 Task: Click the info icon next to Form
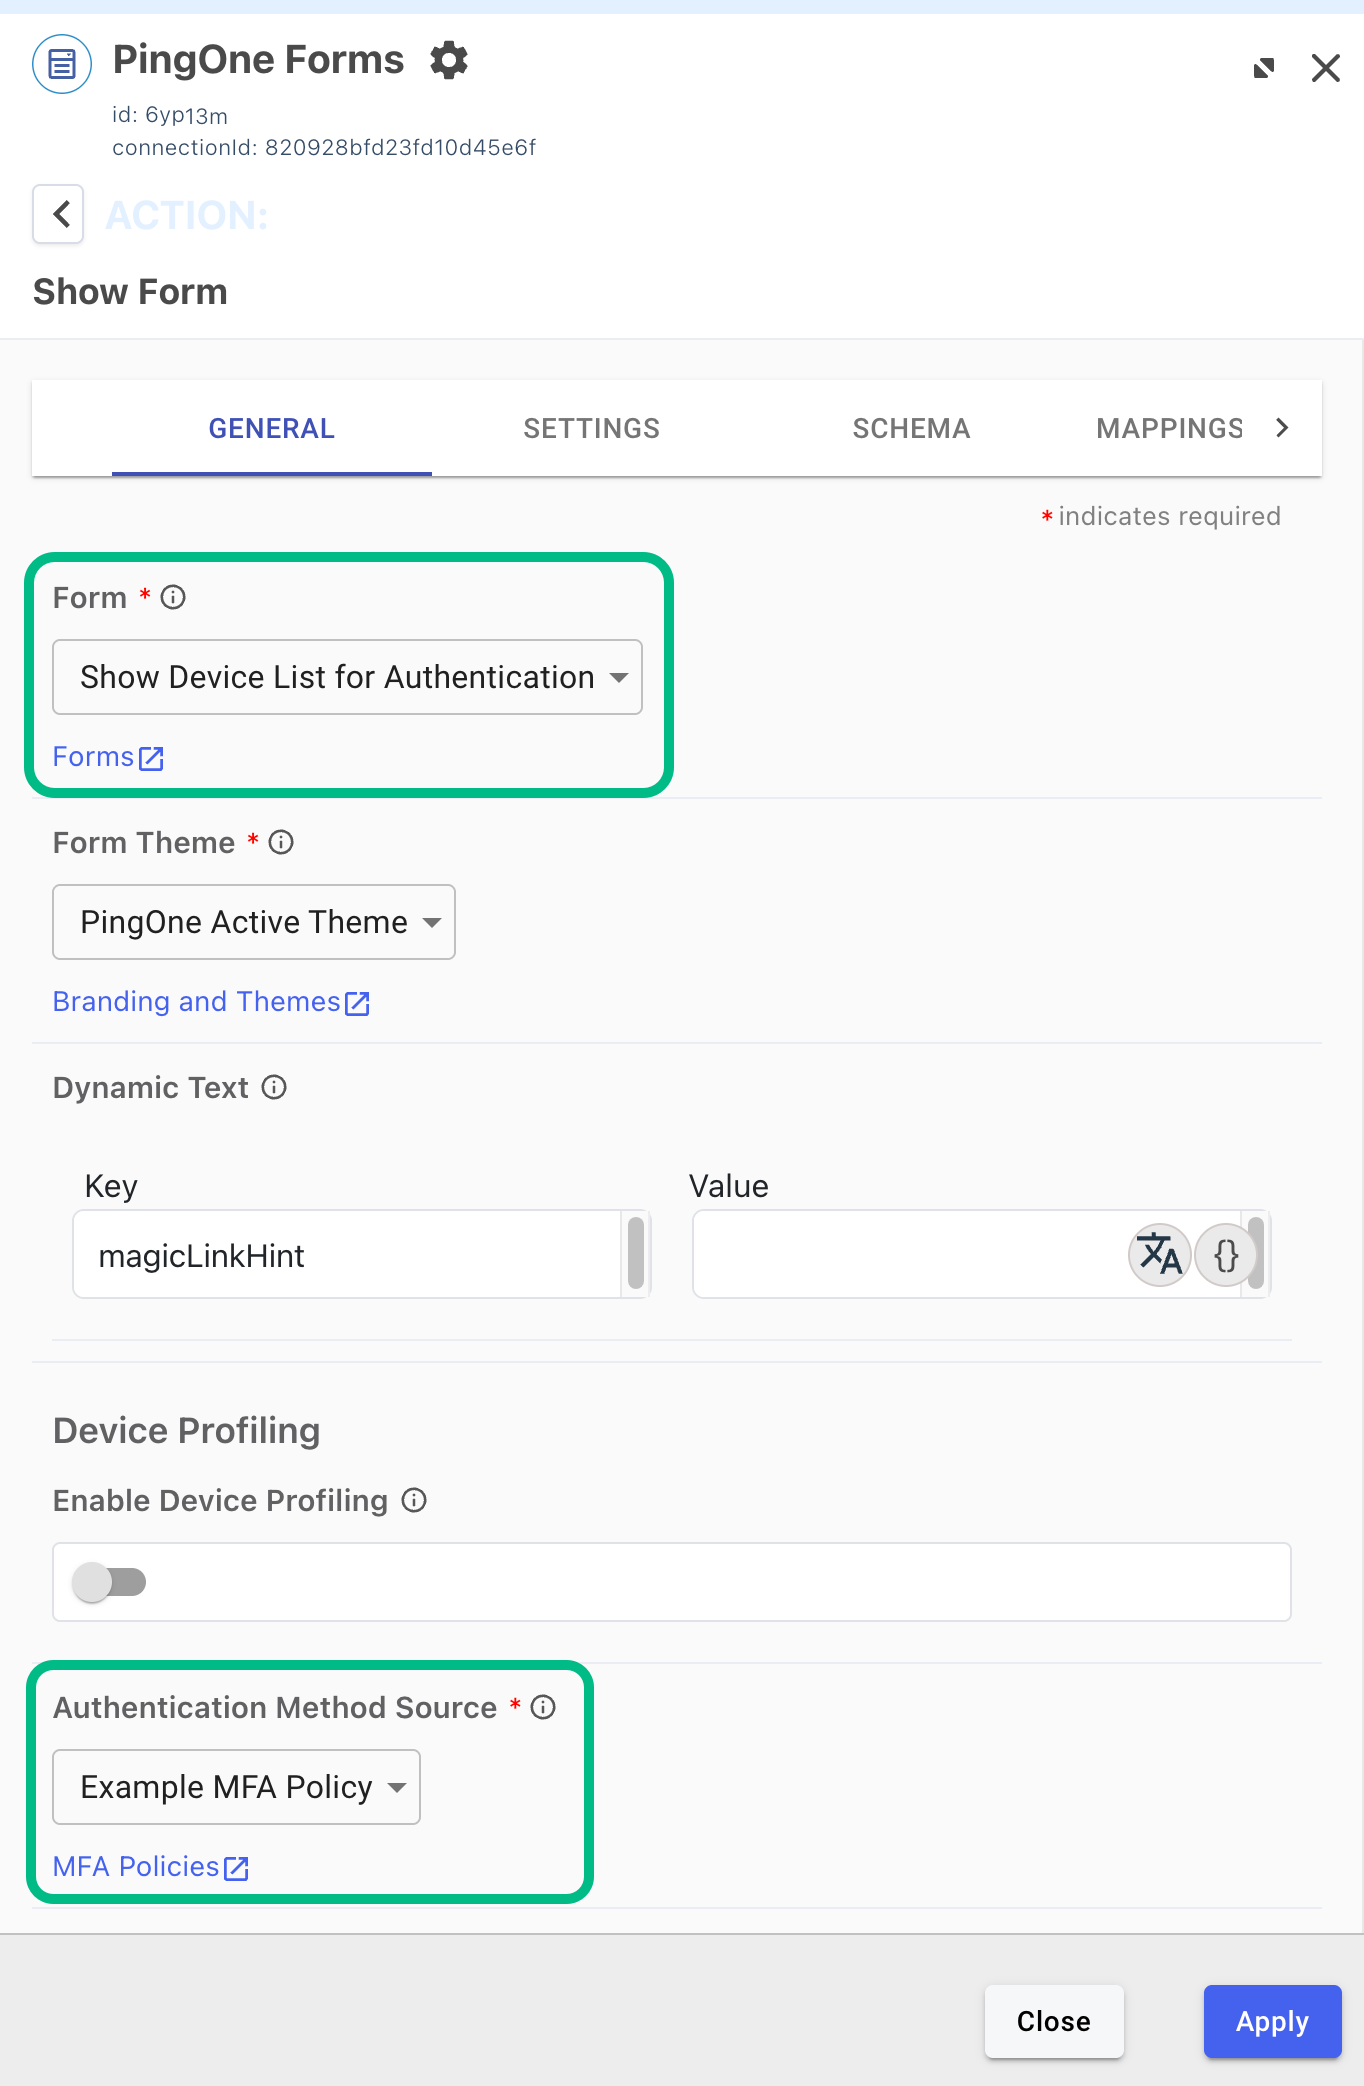pyautogui.click(x=174, y=597)
